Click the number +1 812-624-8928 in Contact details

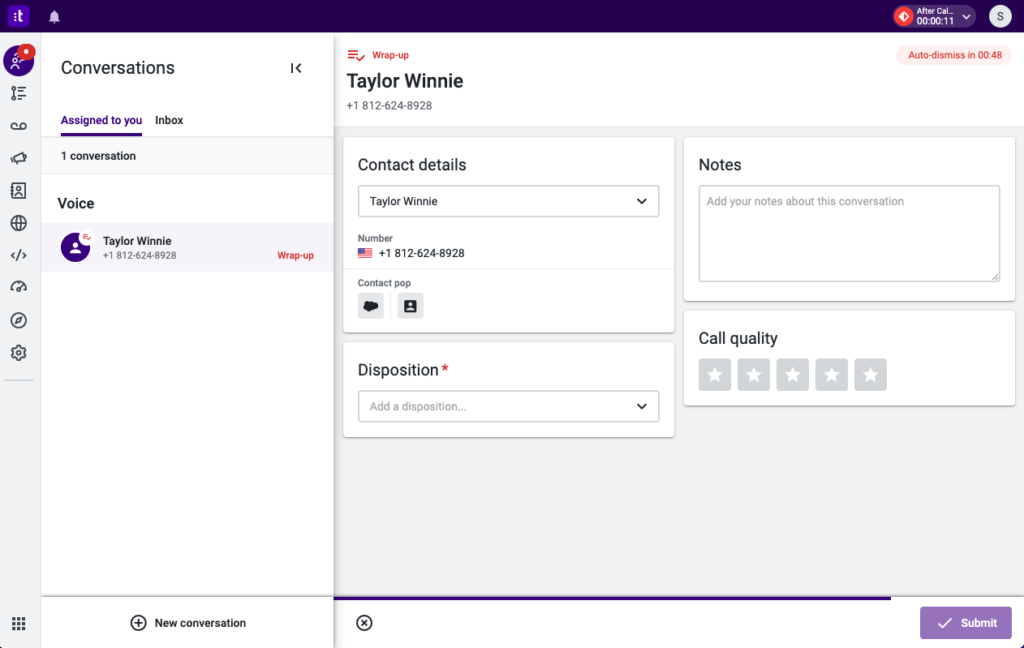pos(421,253)
